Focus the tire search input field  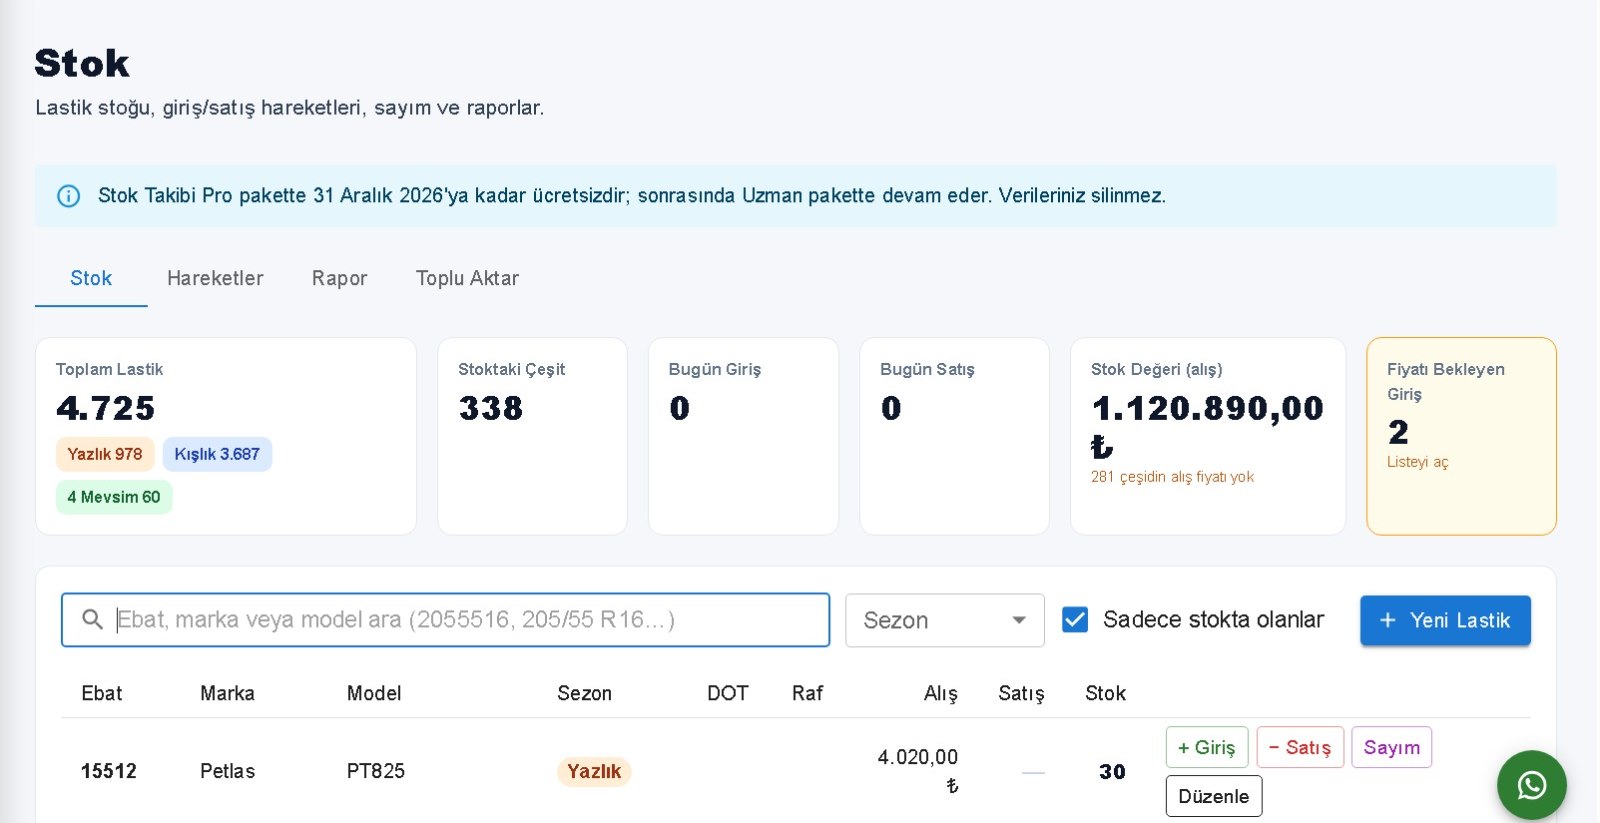point(446,620)
